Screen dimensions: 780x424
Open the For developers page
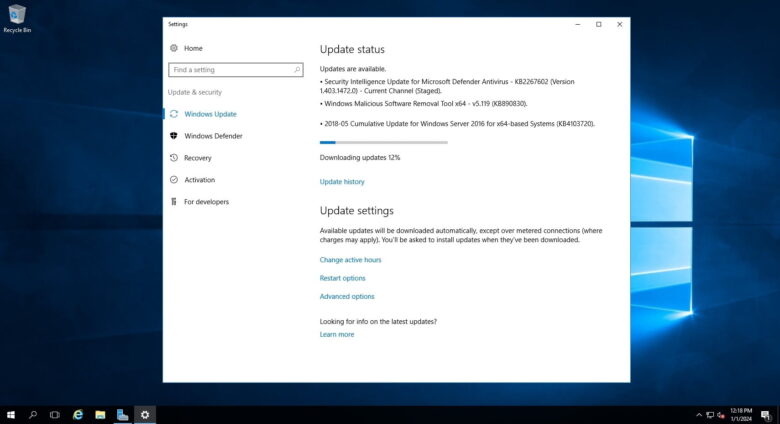pos(206,202)
